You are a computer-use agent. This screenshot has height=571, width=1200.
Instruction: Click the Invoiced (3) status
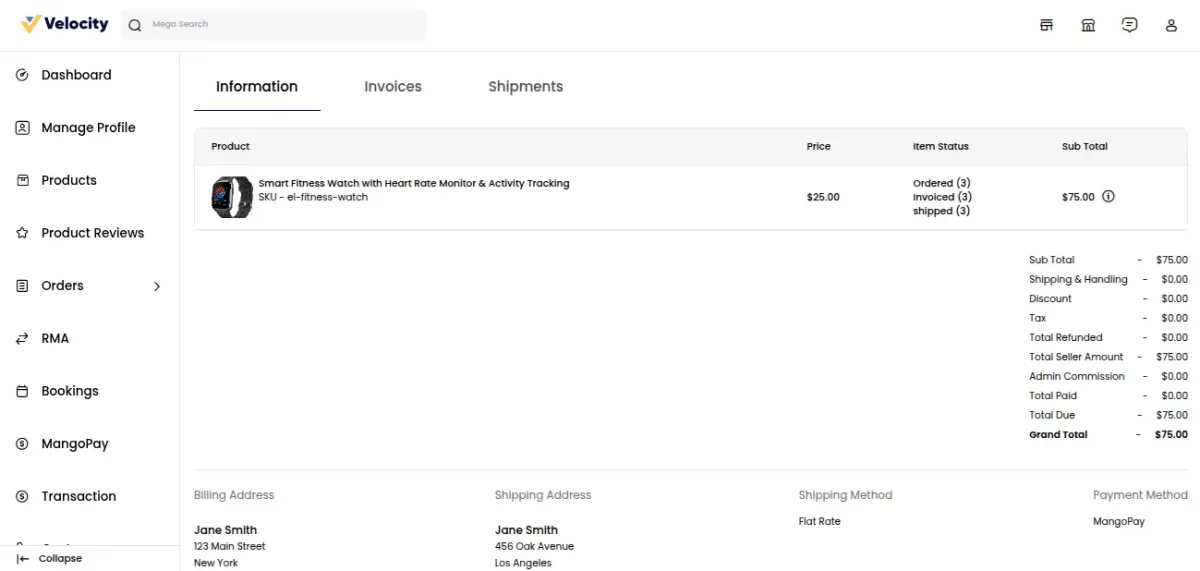tap(942, 198)
